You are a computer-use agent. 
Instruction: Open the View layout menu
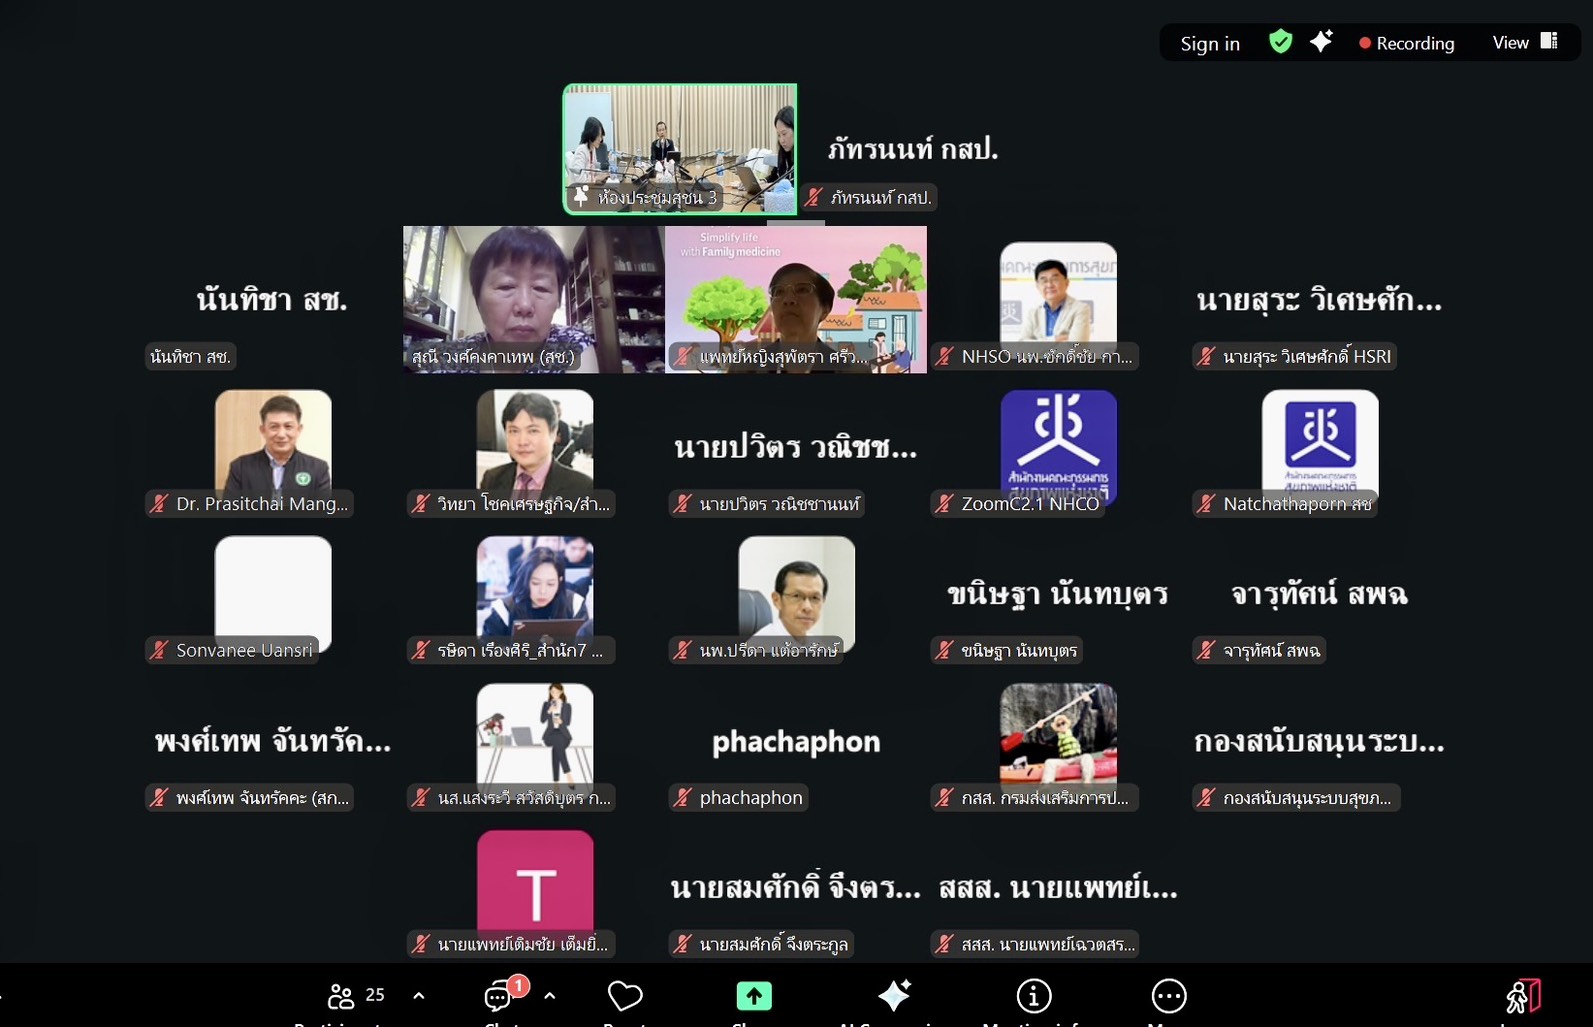[1524, 42]
